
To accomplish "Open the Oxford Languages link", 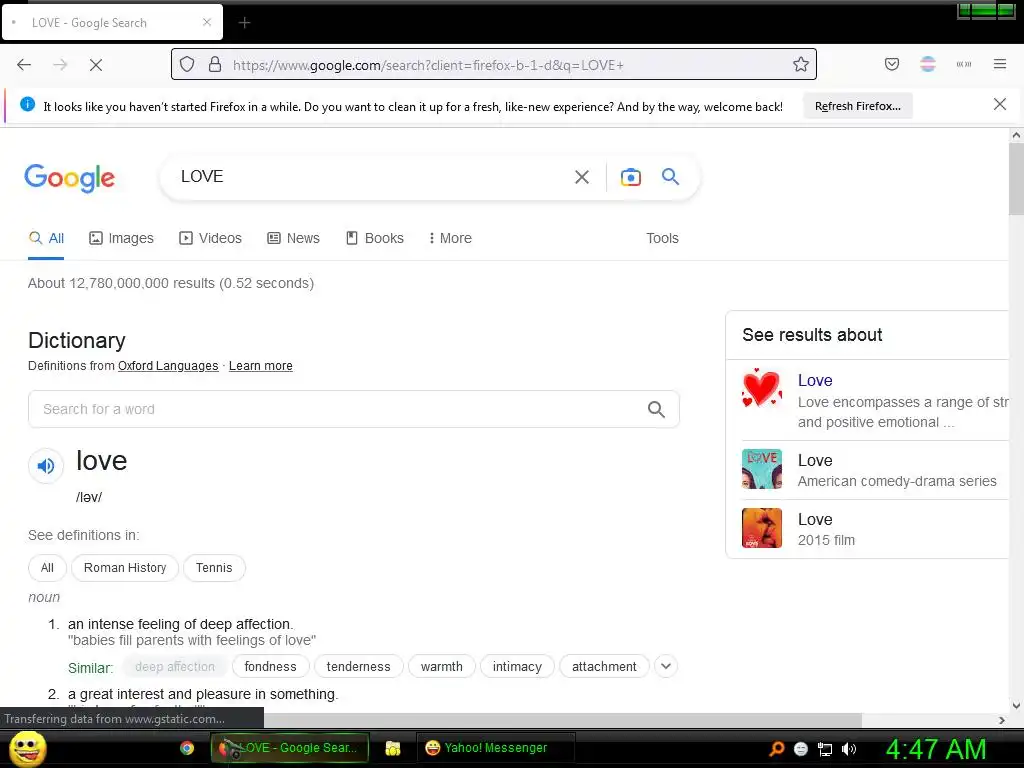I will [168, 366].
